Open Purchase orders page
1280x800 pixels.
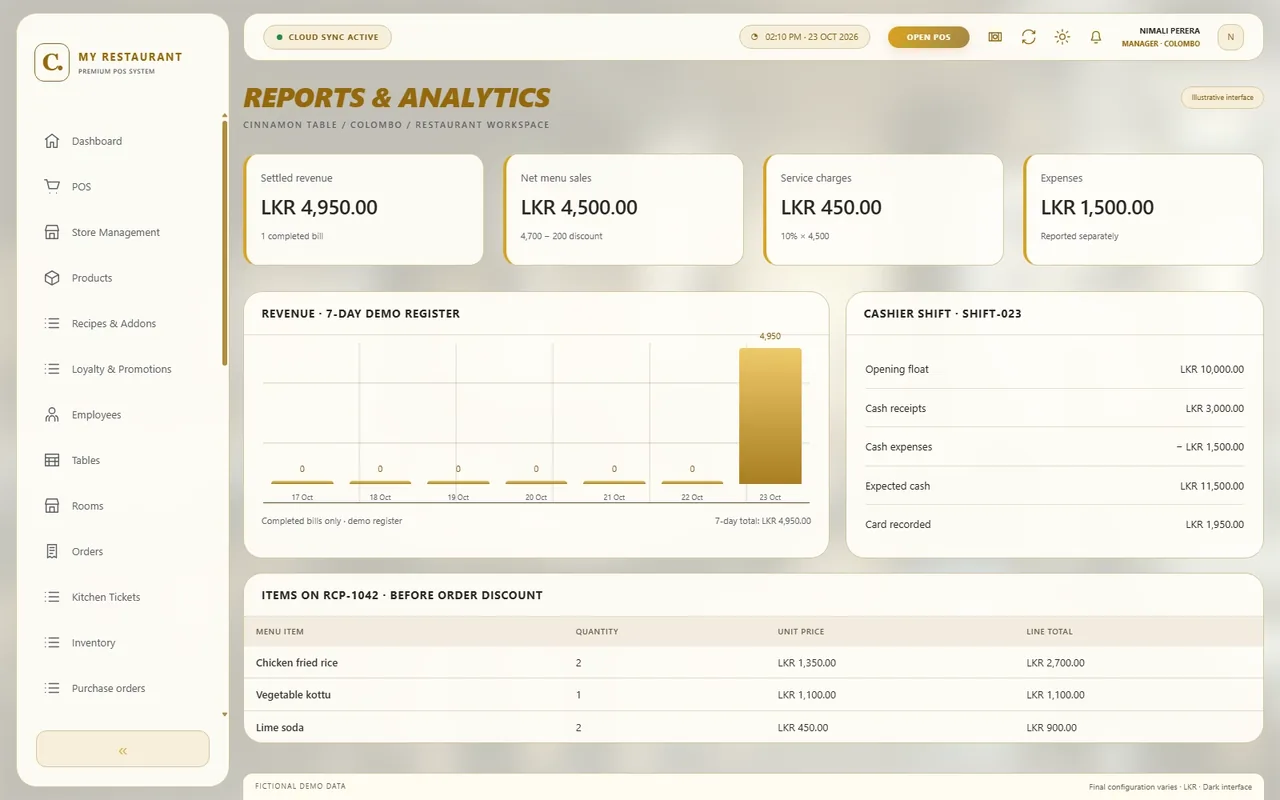tap(123, 688)
